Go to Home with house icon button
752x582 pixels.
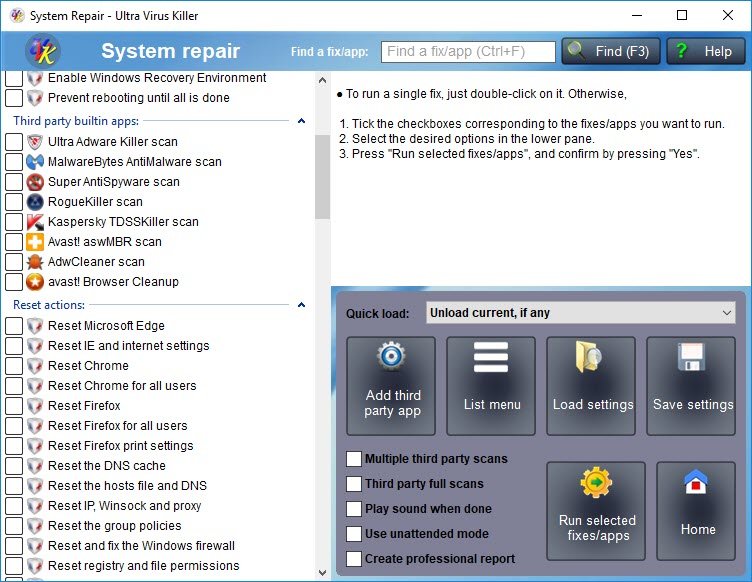point(696,511)
